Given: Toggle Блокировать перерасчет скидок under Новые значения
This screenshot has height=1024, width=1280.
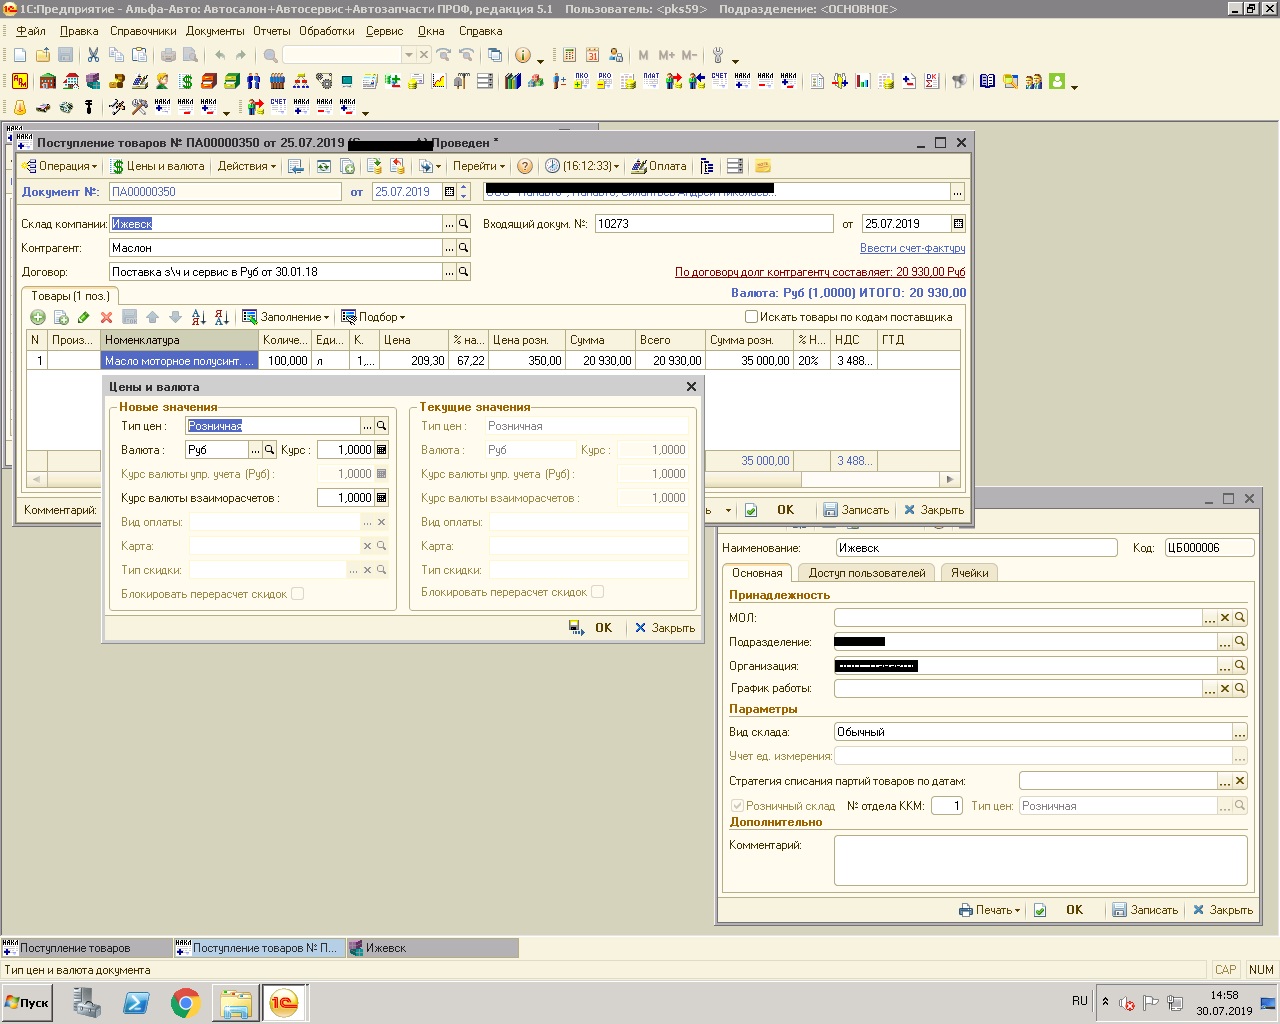Looking at the screenshot, I should 297,594.
